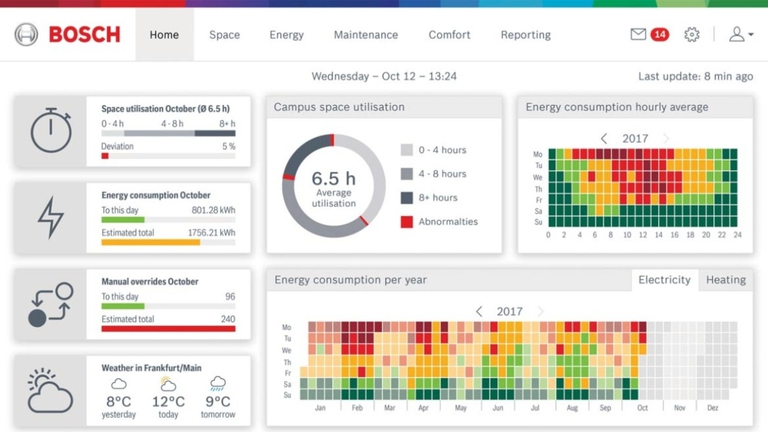Go to previous year in yearly consumption
Viewport: 768px width, 432px height.
pyautogui.click(x=479, y=312)
